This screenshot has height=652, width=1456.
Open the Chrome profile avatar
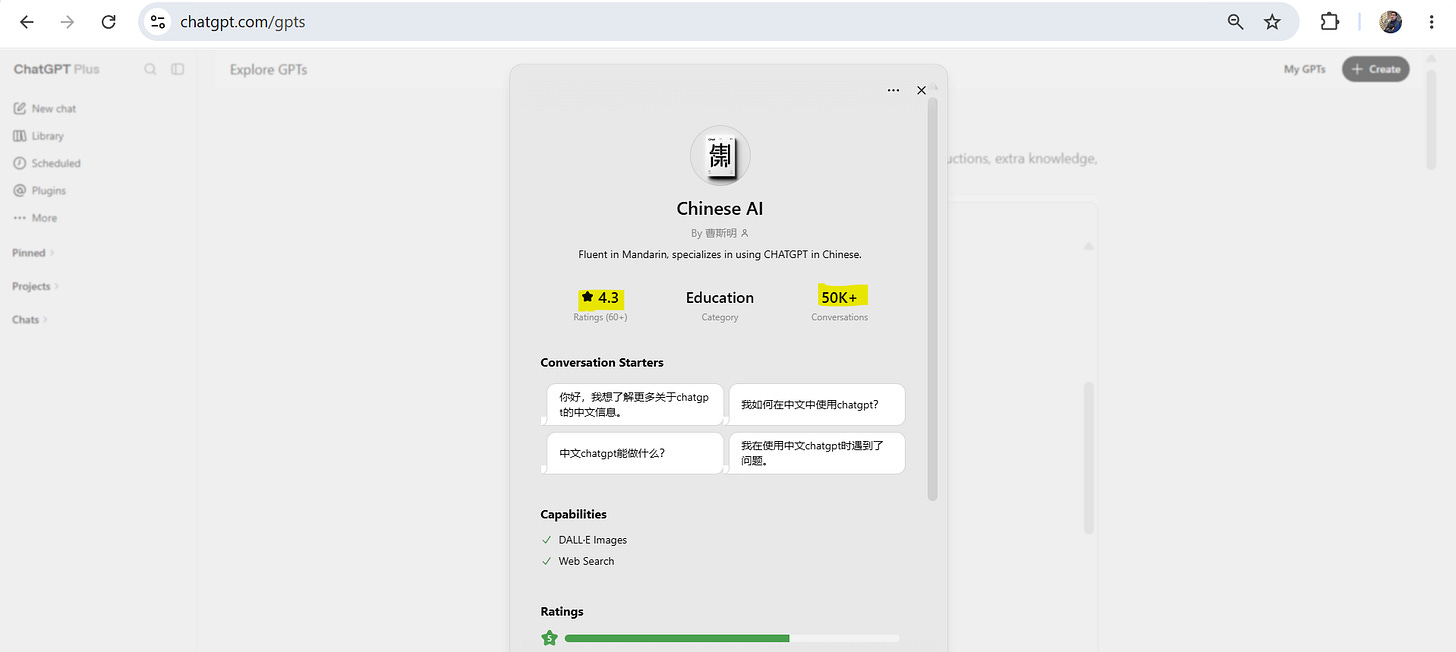tap(1390, 22)
